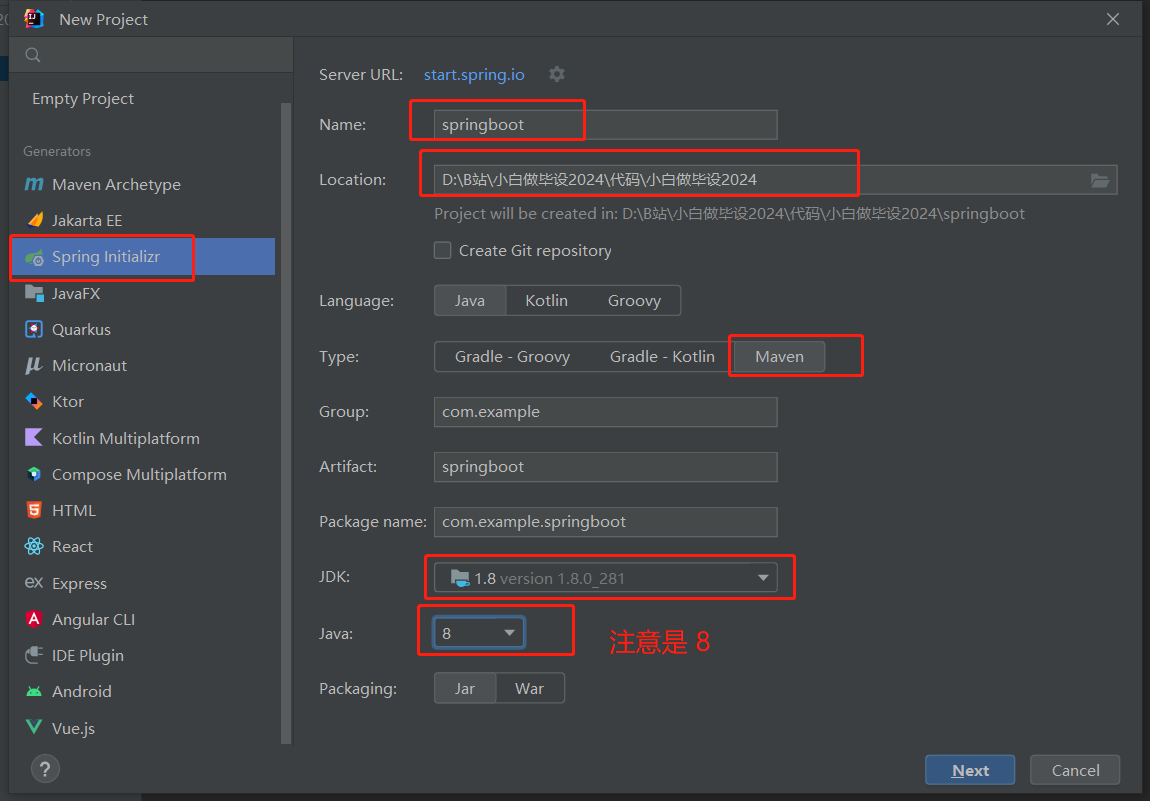
Task: Open help with question mark button
Action: pos(45,769)
